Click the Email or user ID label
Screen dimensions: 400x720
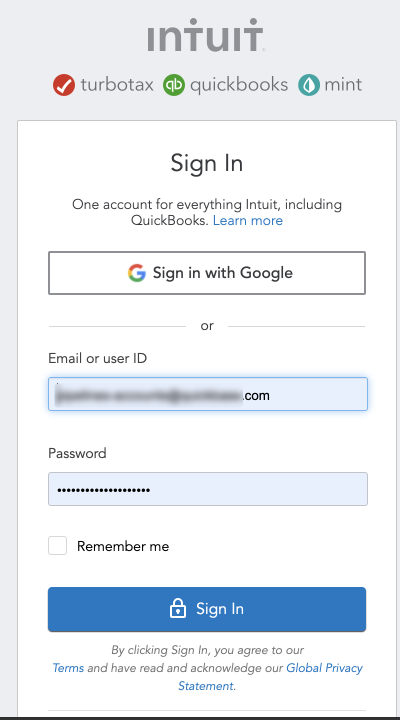(x=97, y=358)
